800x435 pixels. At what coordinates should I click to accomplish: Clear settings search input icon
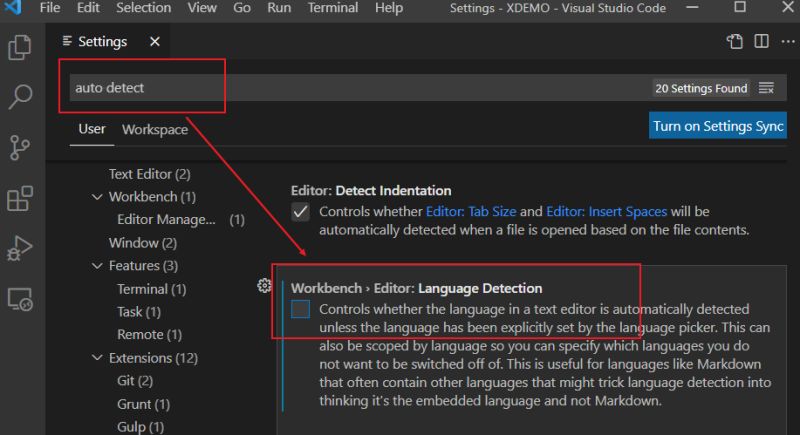pyautogui.click(x=766, y=88)
